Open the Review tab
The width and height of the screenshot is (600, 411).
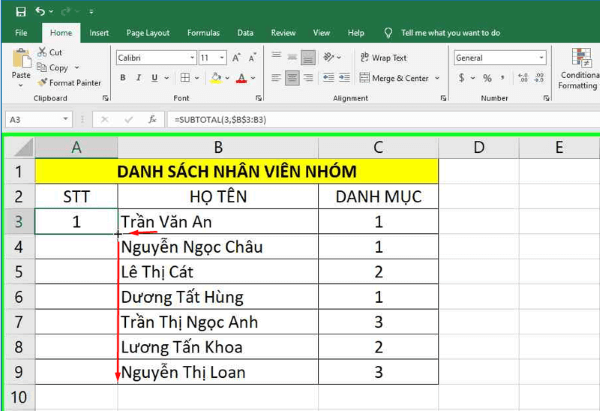point(283,33)
